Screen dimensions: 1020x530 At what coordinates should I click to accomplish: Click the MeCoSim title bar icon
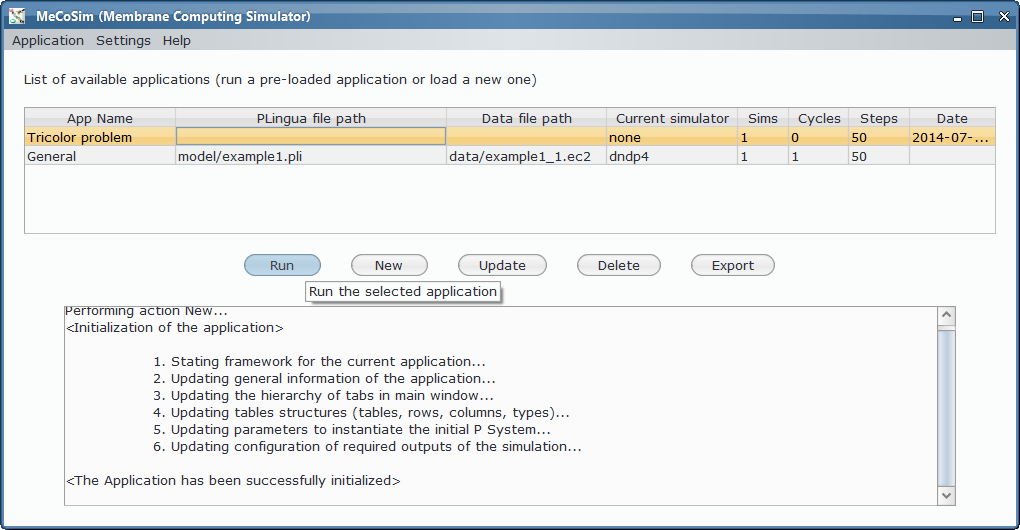(x=17, y=16)
